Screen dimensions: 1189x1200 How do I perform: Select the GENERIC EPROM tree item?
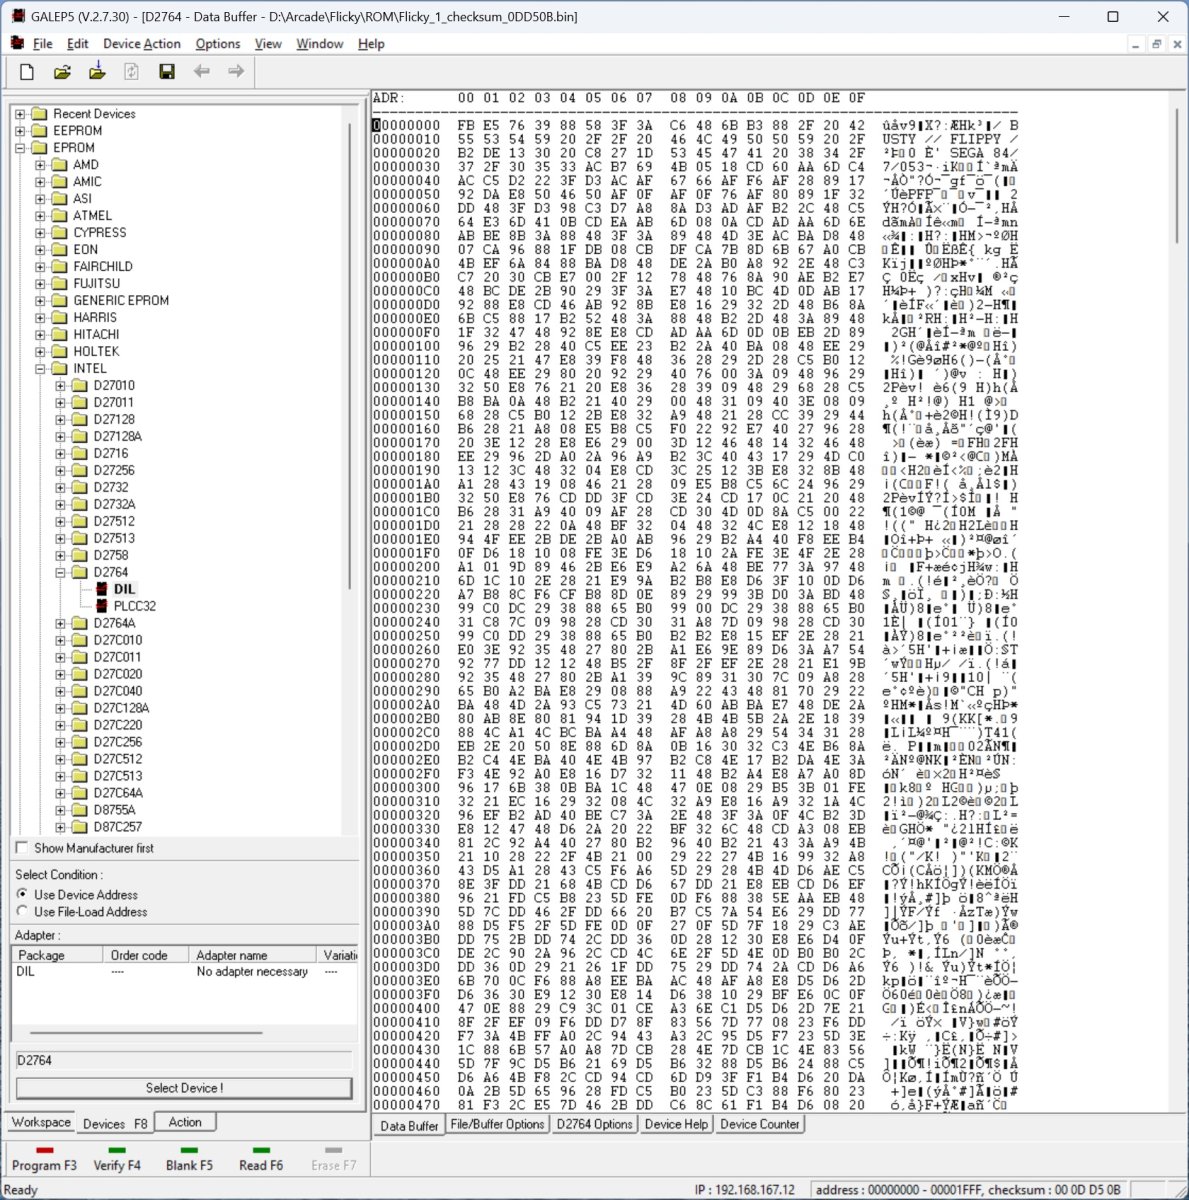(x=121, y=300)
